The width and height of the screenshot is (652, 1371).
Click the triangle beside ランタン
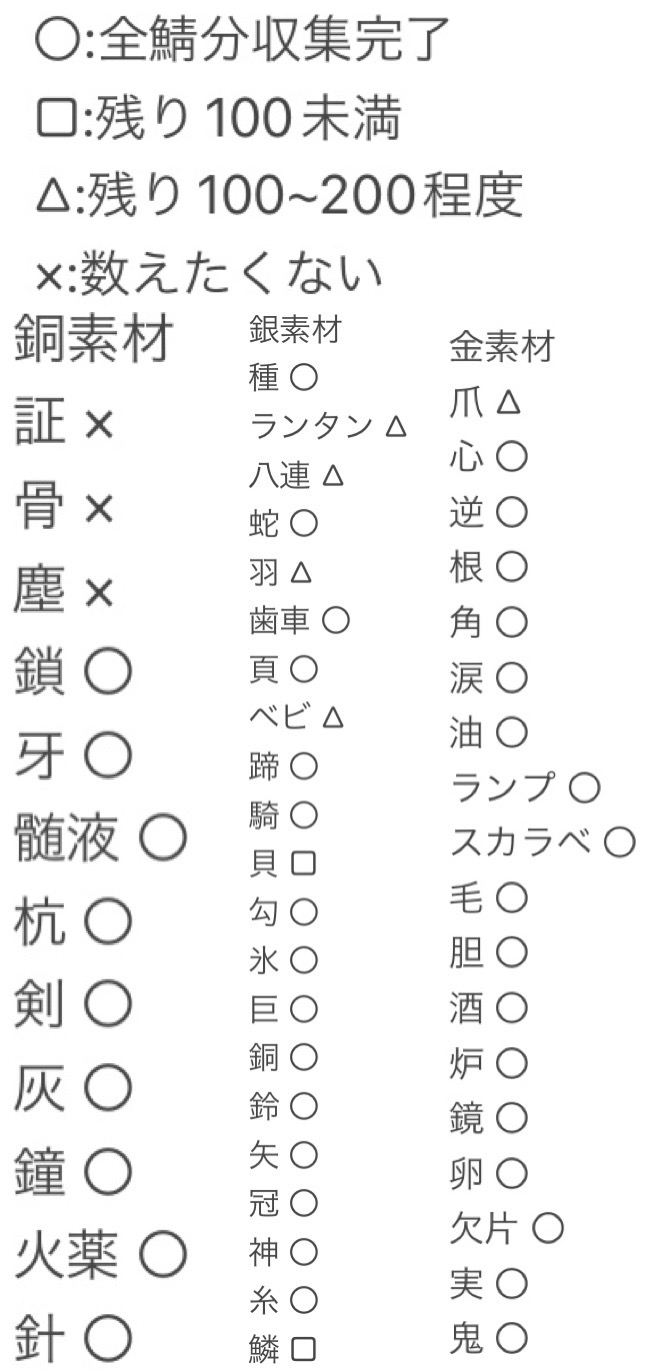(x=396, y=427)
